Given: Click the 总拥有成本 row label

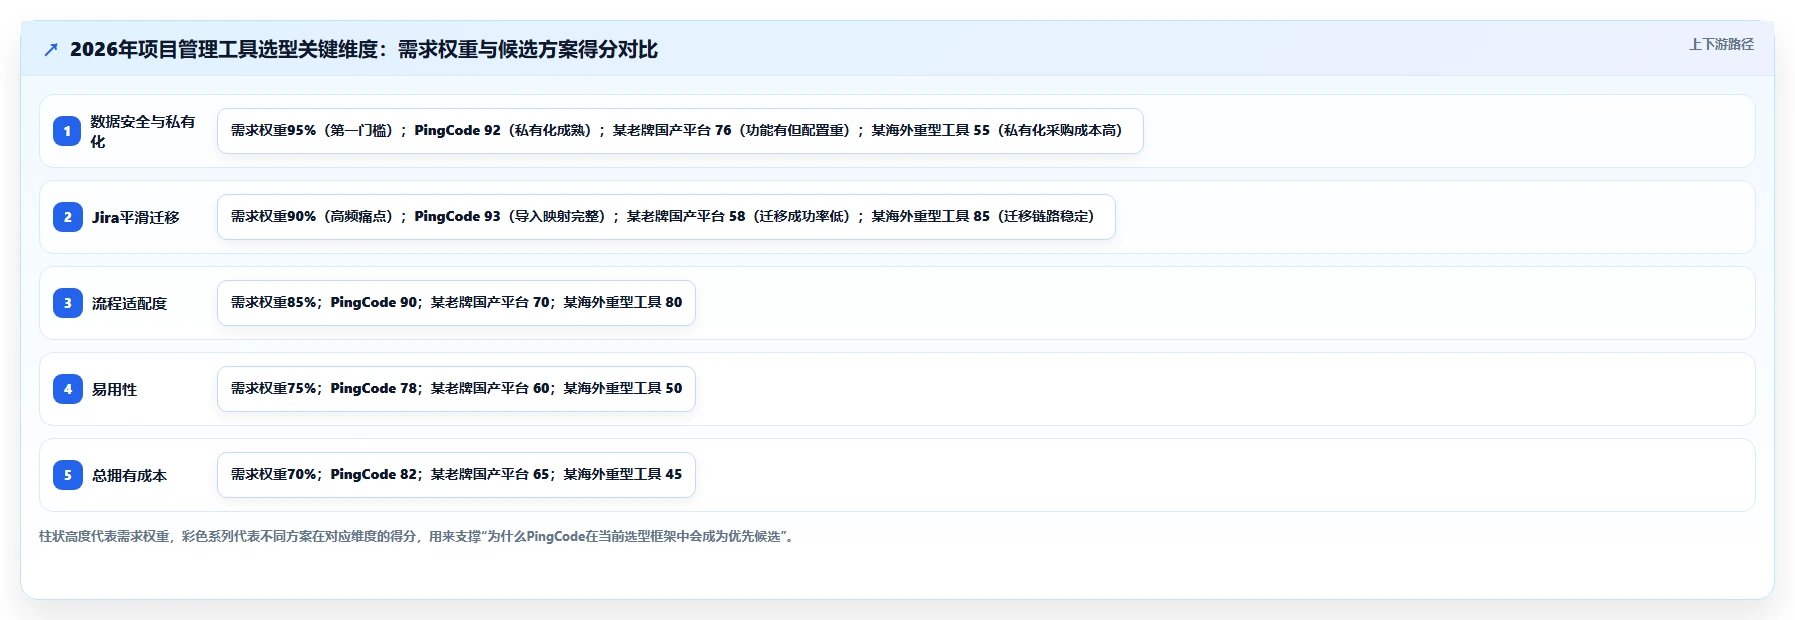Looking at the screenshot, I should pos(129,475).
